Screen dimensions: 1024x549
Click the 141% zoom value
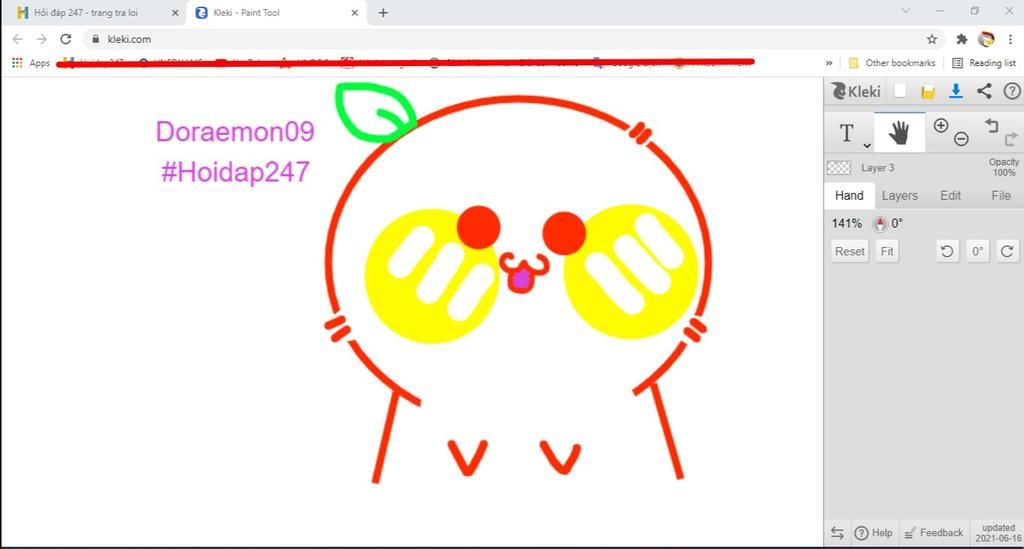846,223
